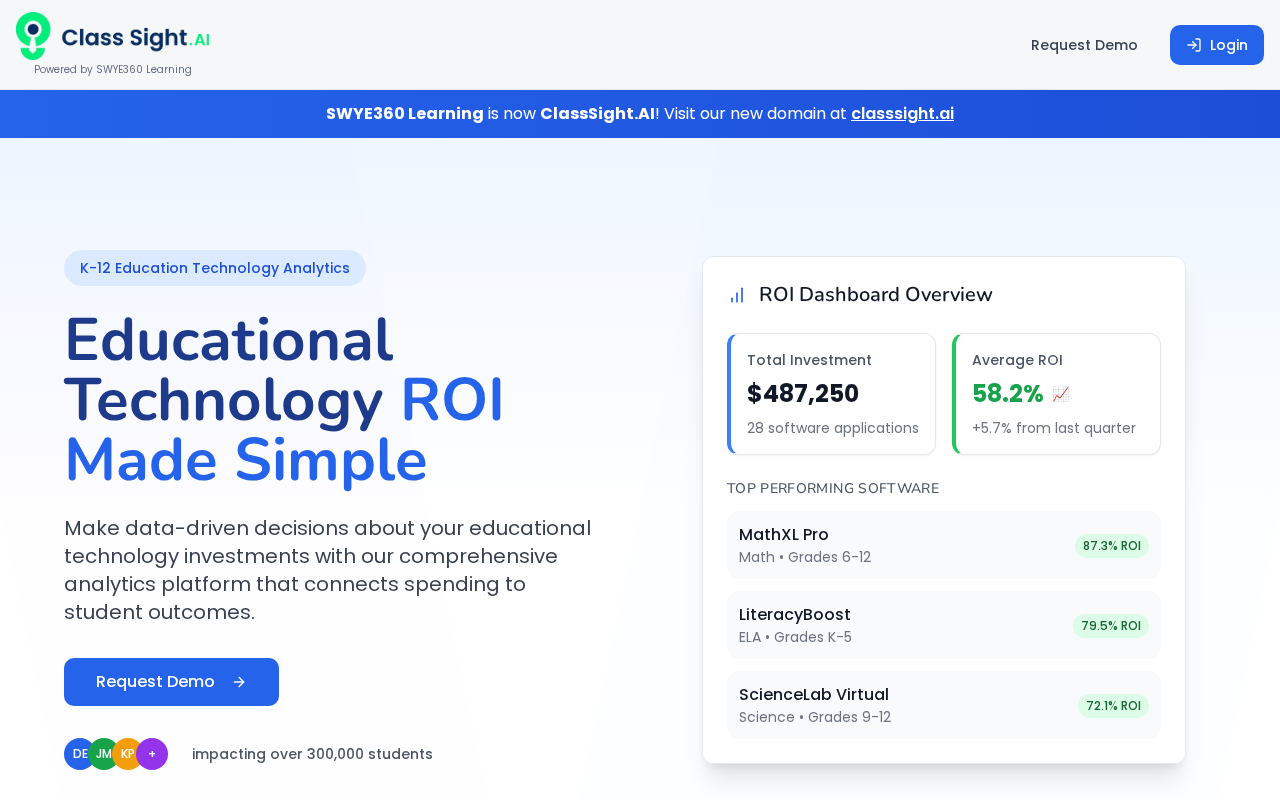Click the purple plus avatar circle
The image size is (1280, 800).
click(x=152, y=754)
